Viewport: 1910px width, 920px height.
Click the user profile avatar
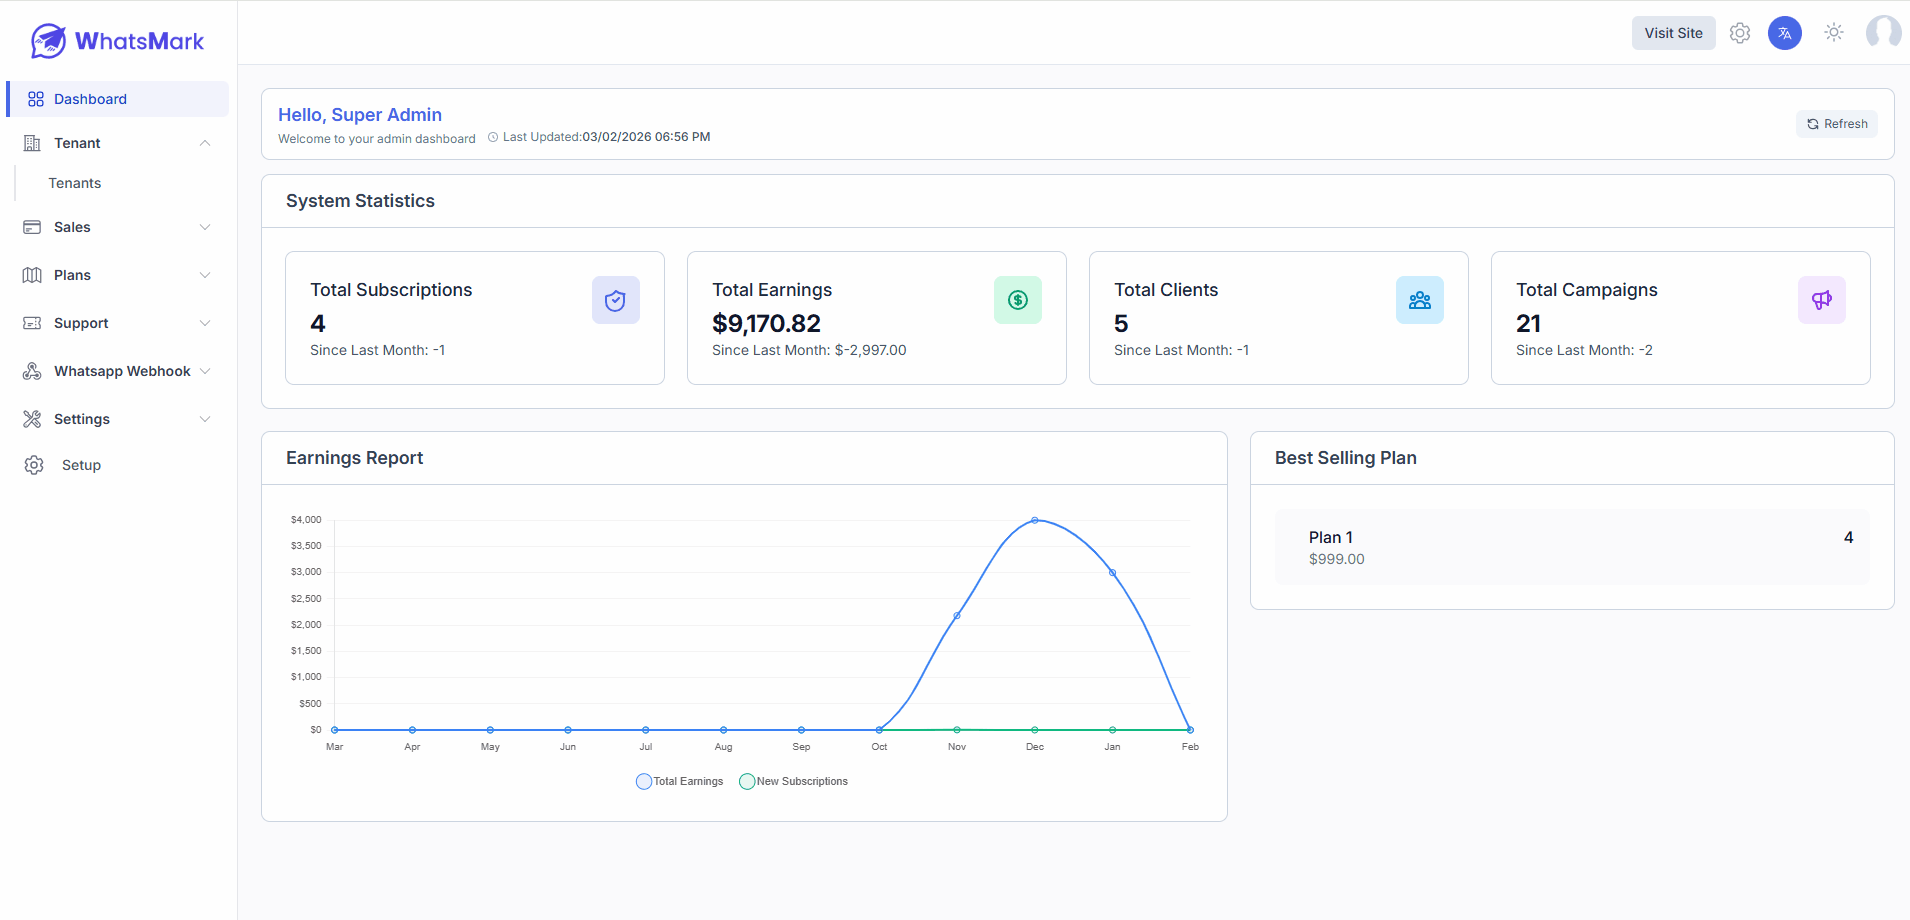coord(1883,33)
